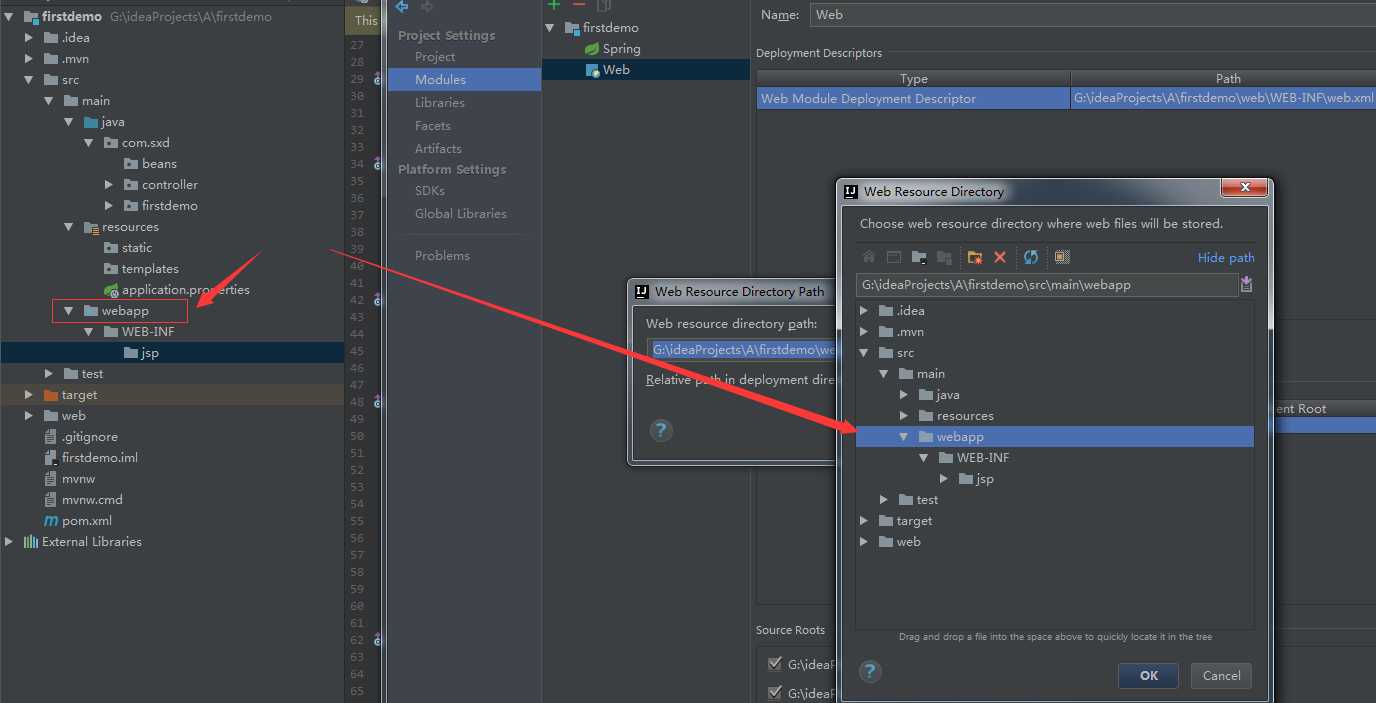Click the directory path input field
The image size is (1376, 703).
[x=1047, y=285]
